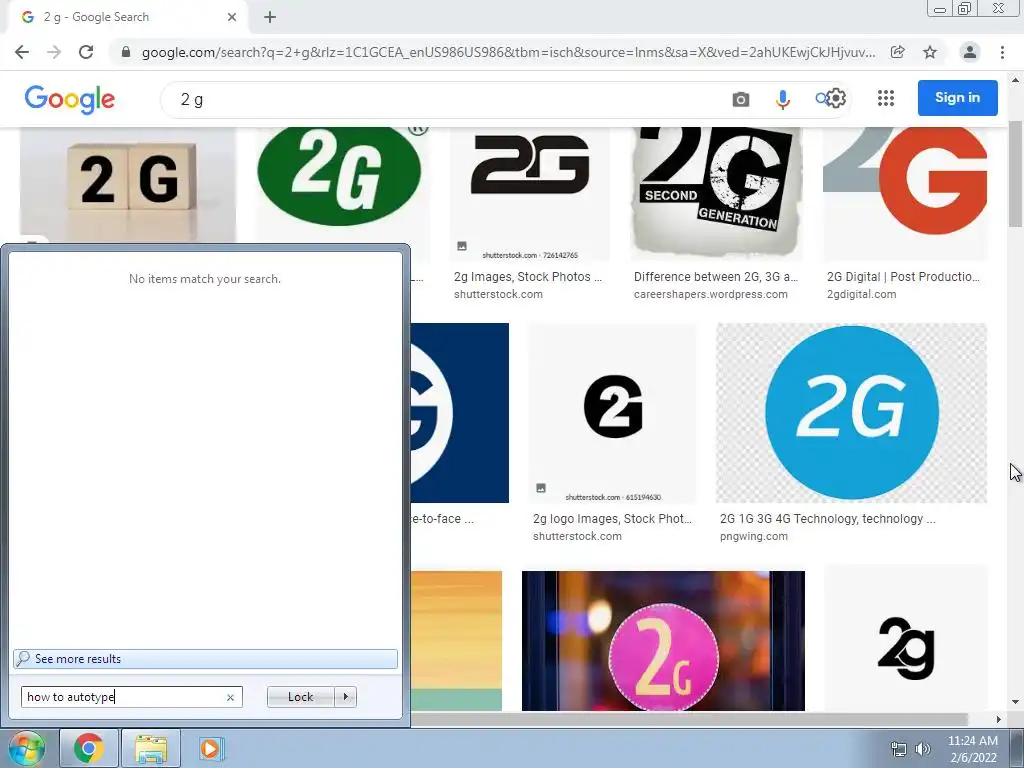Open the '2G Digital | Post Productio...' link
Viewport: 1024px width, 768px height.
pos(903,277)
